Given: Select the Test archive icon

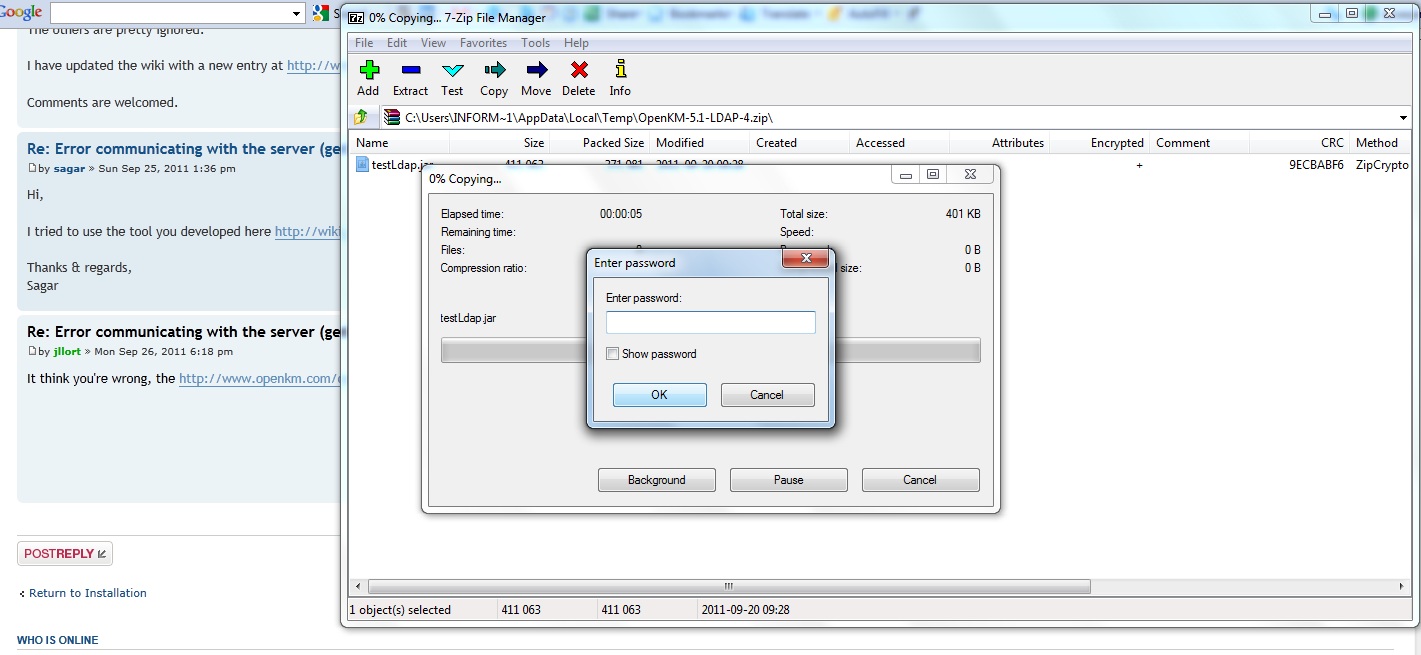Looking at the screenshot, I should pyautogui.click(x=452, y=75).
